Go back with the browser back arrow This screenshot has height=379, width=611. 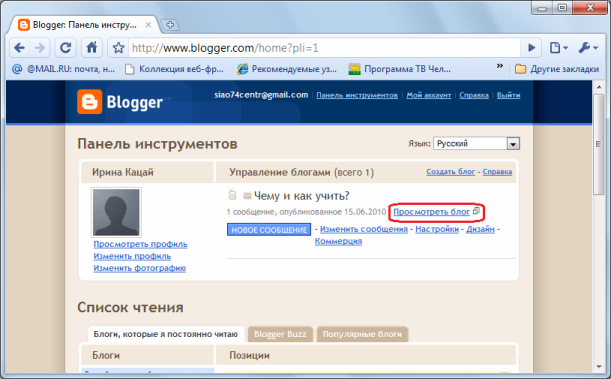coord(19,48)
